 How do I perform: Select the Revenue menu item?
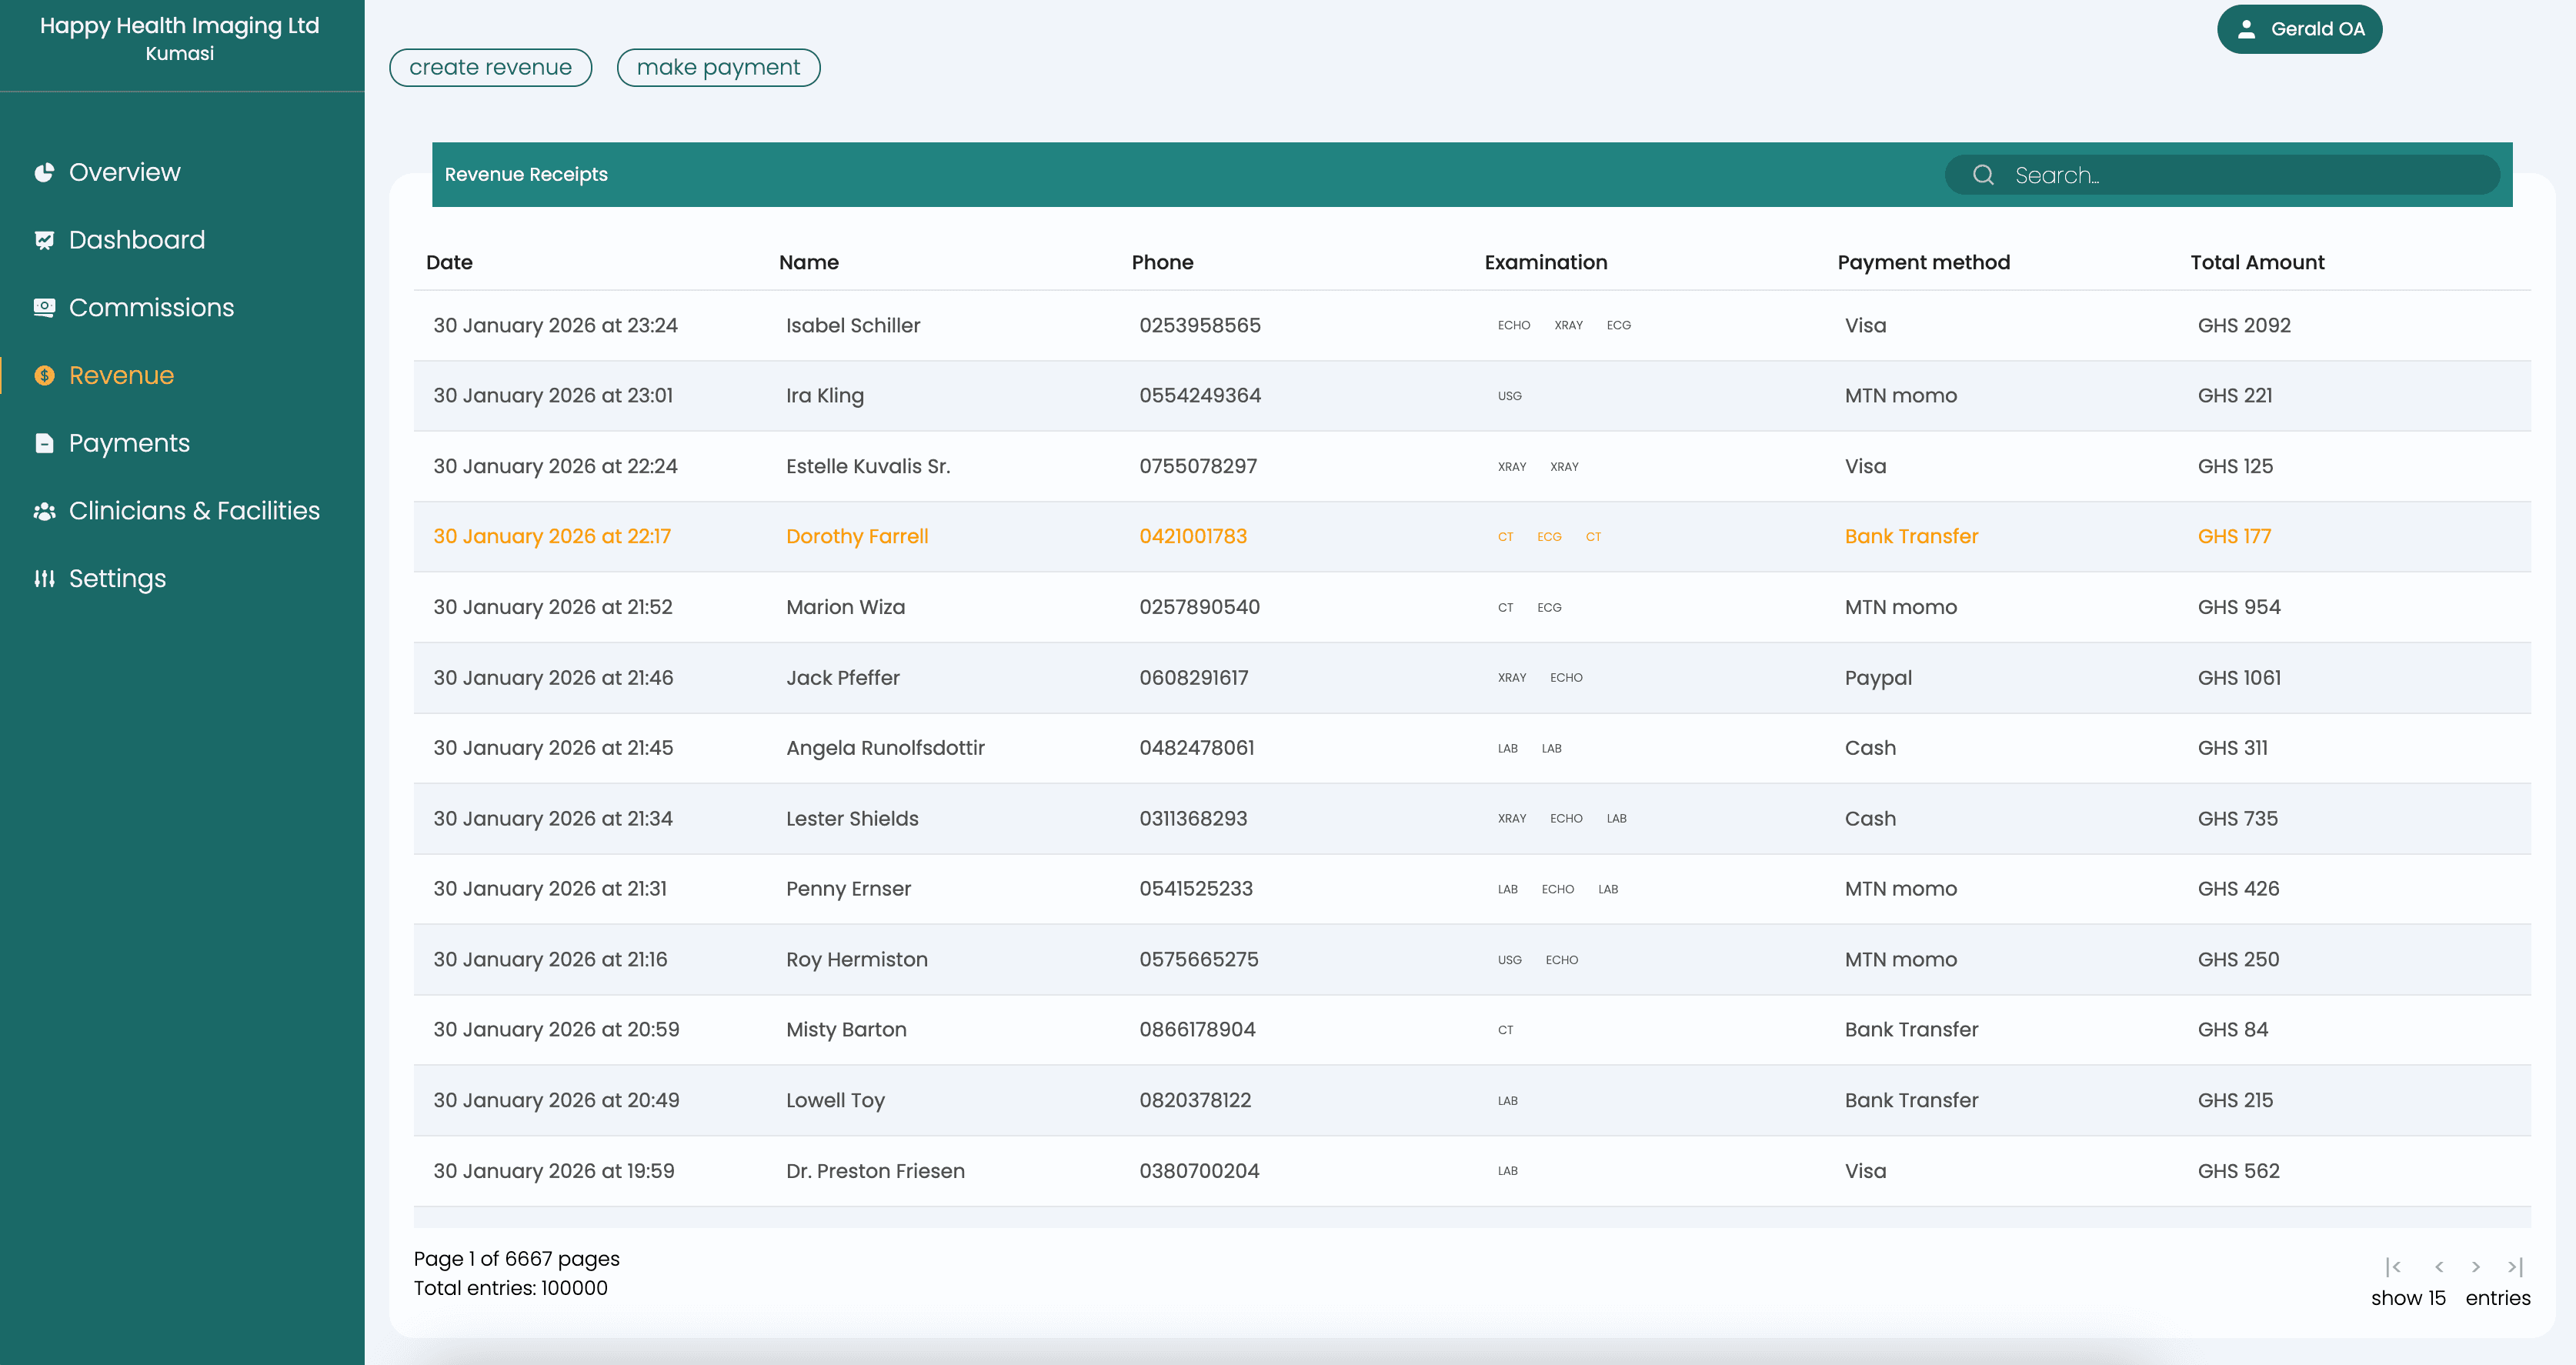click(121, 376)
